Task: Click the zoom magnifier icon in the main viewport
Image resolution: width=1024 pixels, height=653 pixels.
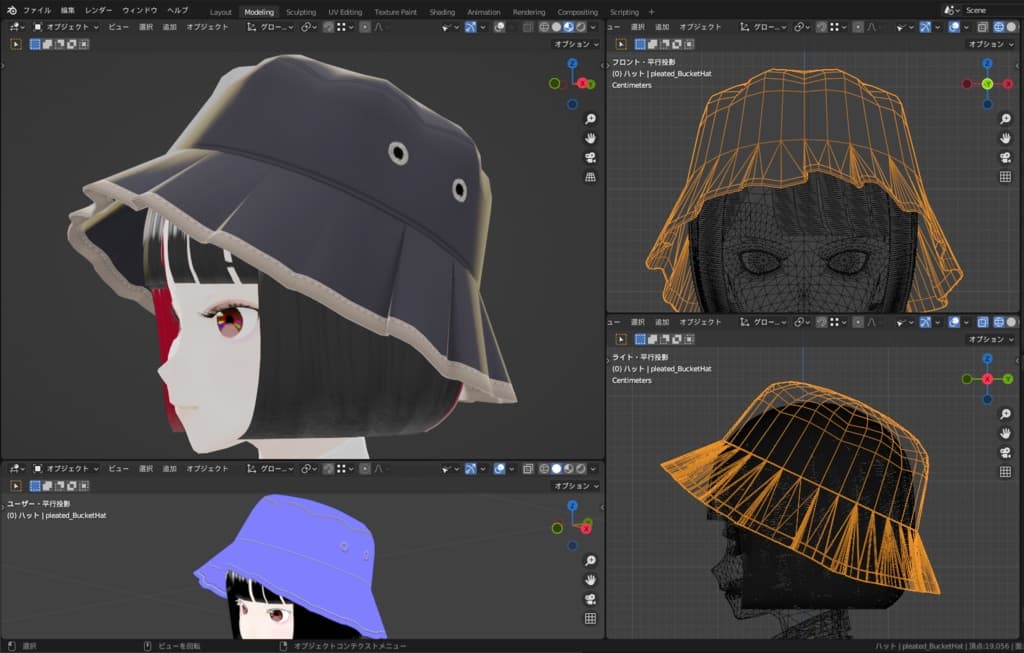Action: pyautogui.click(x=590, y=117)
